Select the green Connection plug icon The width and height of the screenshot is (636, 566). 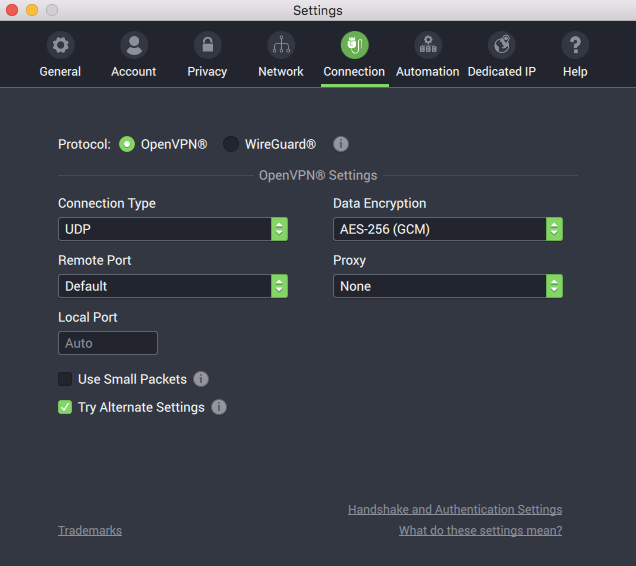click(x=355, y=45)
